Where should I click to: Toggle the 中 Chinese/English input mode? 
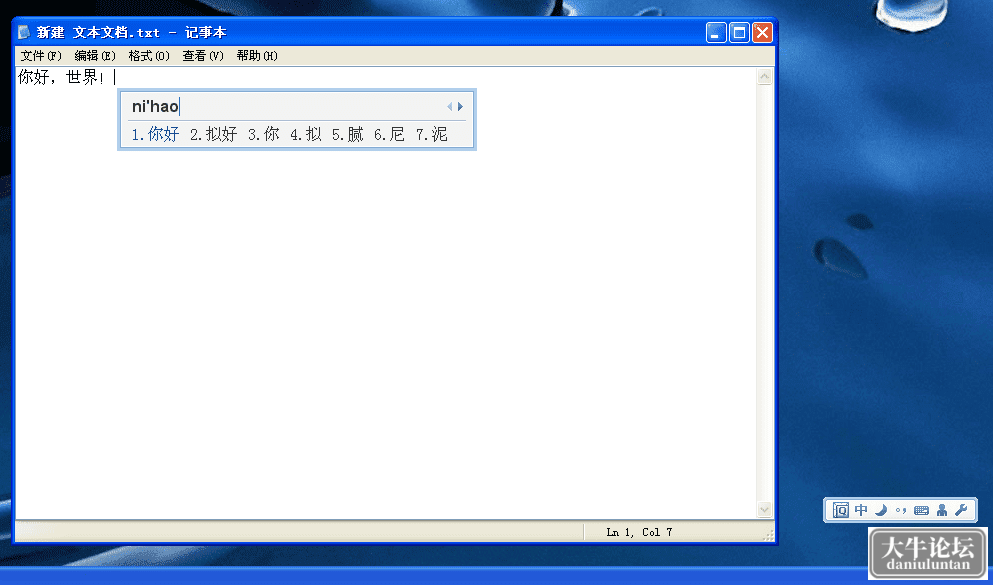[x=861, y=510]
